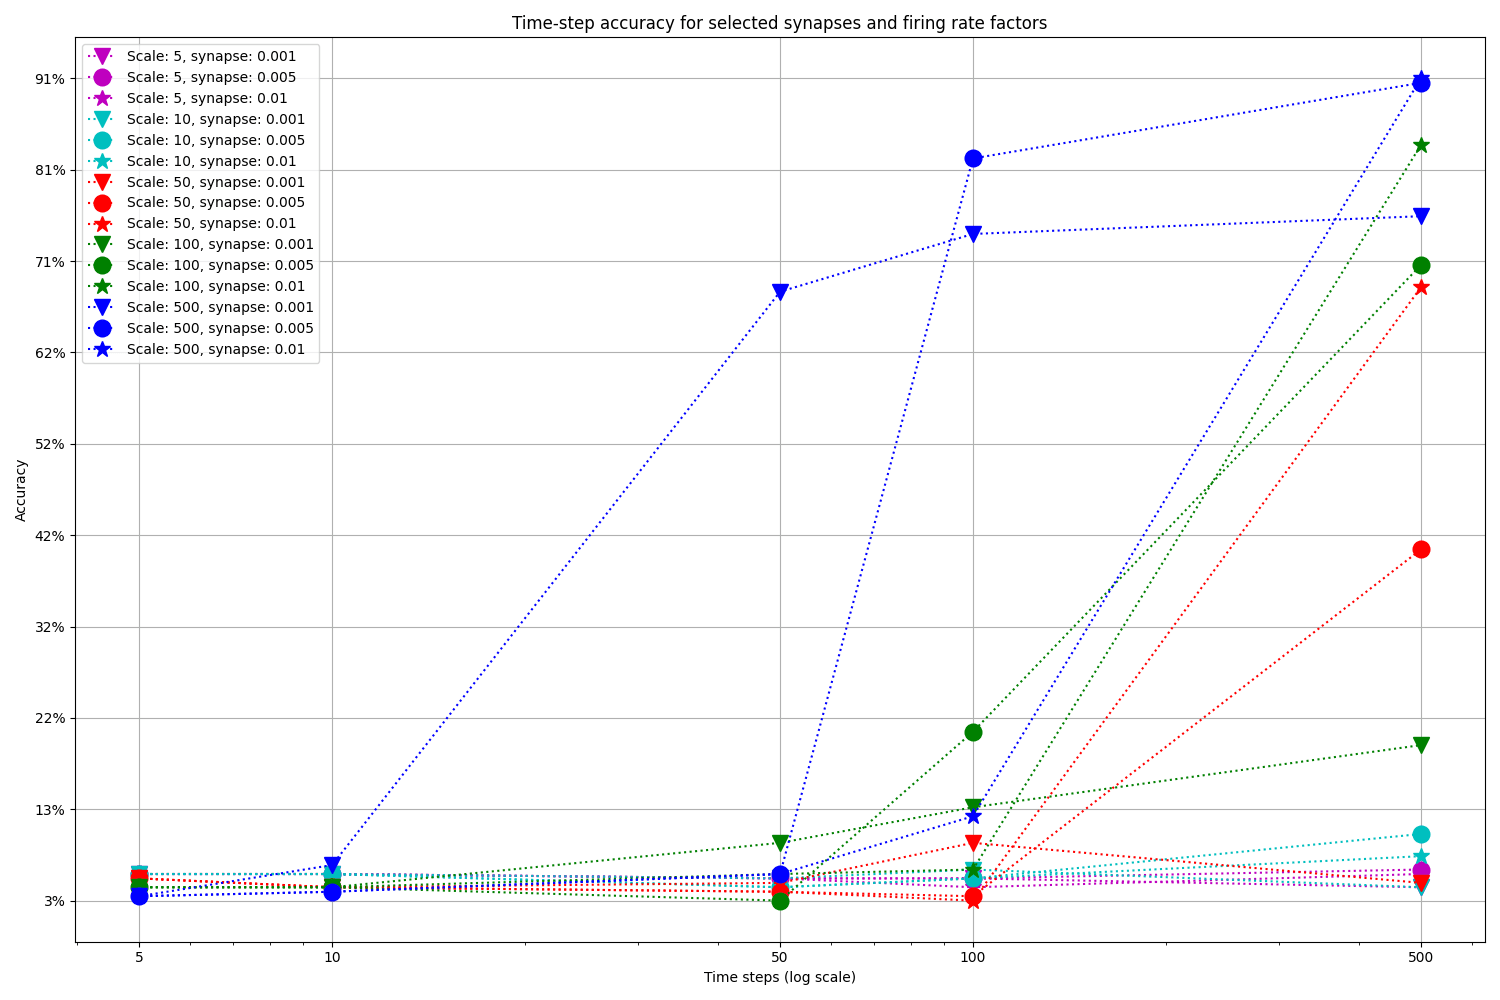The height and width of the screenshot is (1000, 1500).
Task: Click the blue triangle data point at time step 100
Action: click(973, 234)
